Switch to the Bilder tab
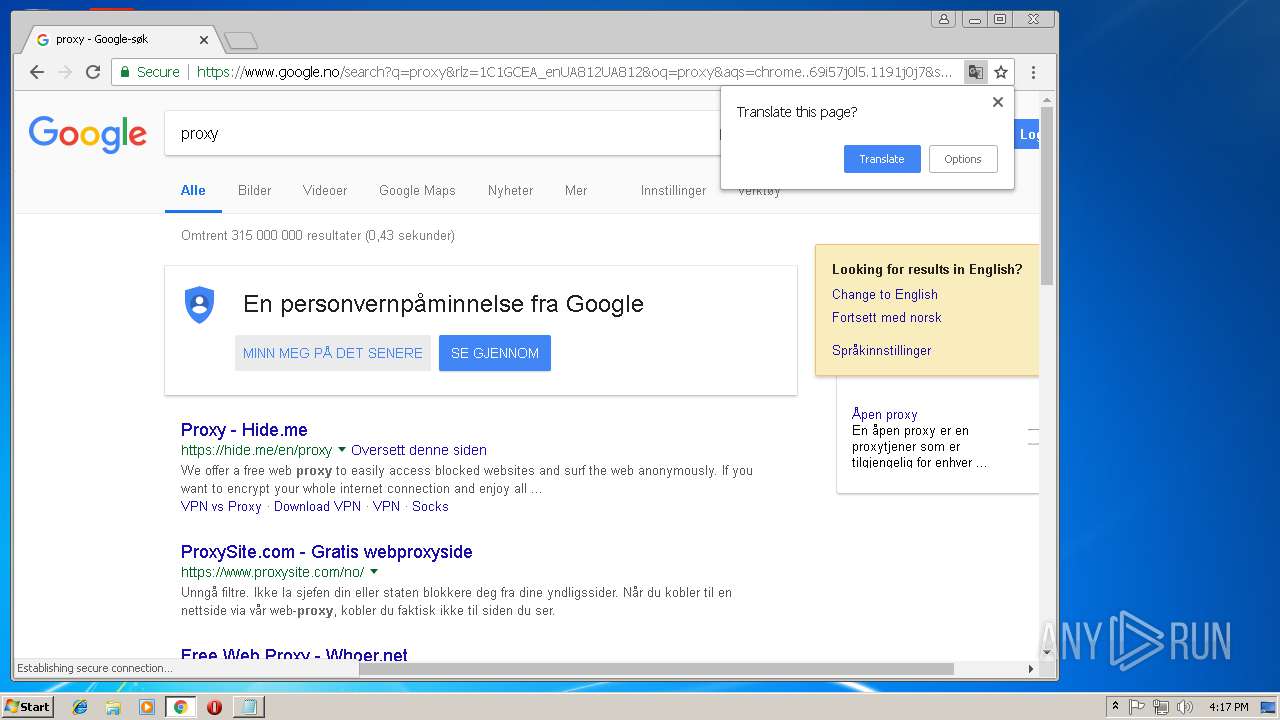This screenshot has width=1280, height=720. pos(254,190)
